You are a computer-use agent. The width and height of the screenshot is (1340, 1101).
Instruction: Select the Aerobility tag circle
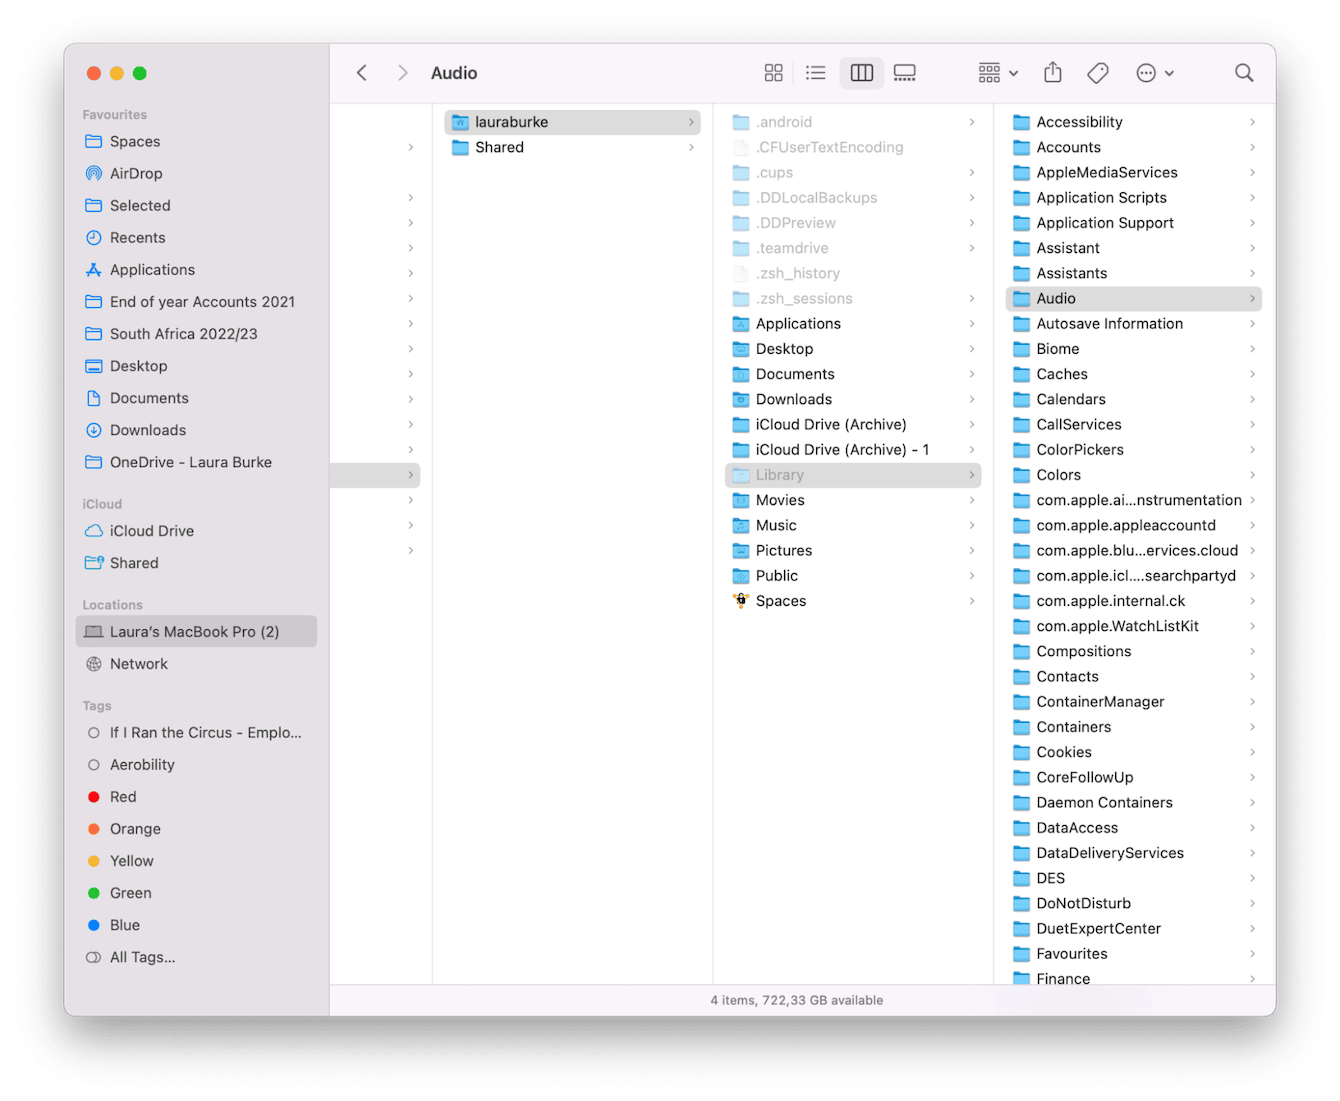[94, 765]
